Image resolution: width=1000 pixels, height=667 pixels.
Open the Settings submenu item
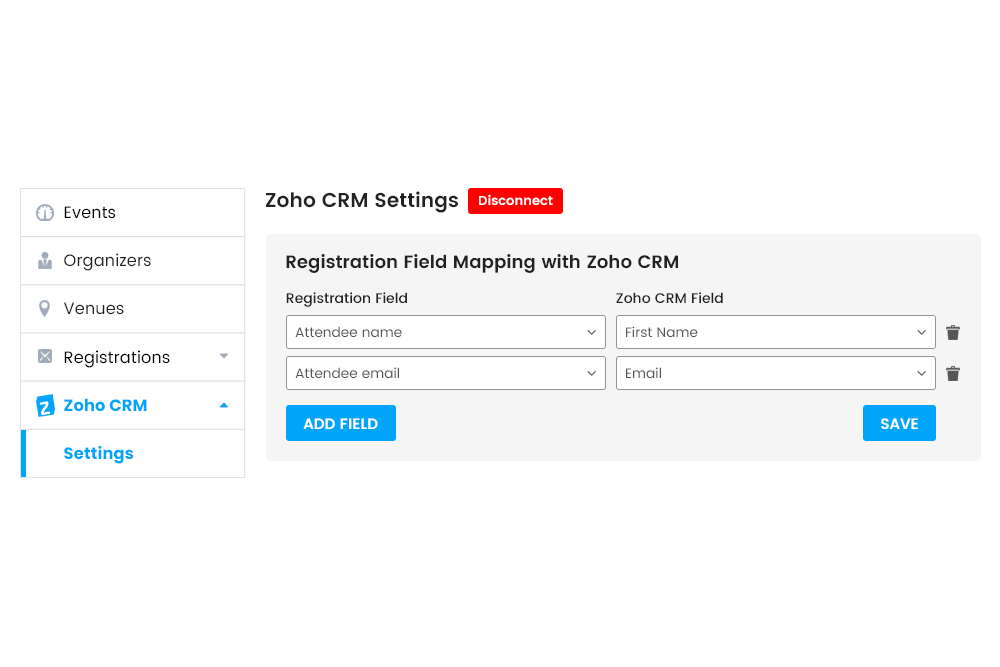click(133, 453)
